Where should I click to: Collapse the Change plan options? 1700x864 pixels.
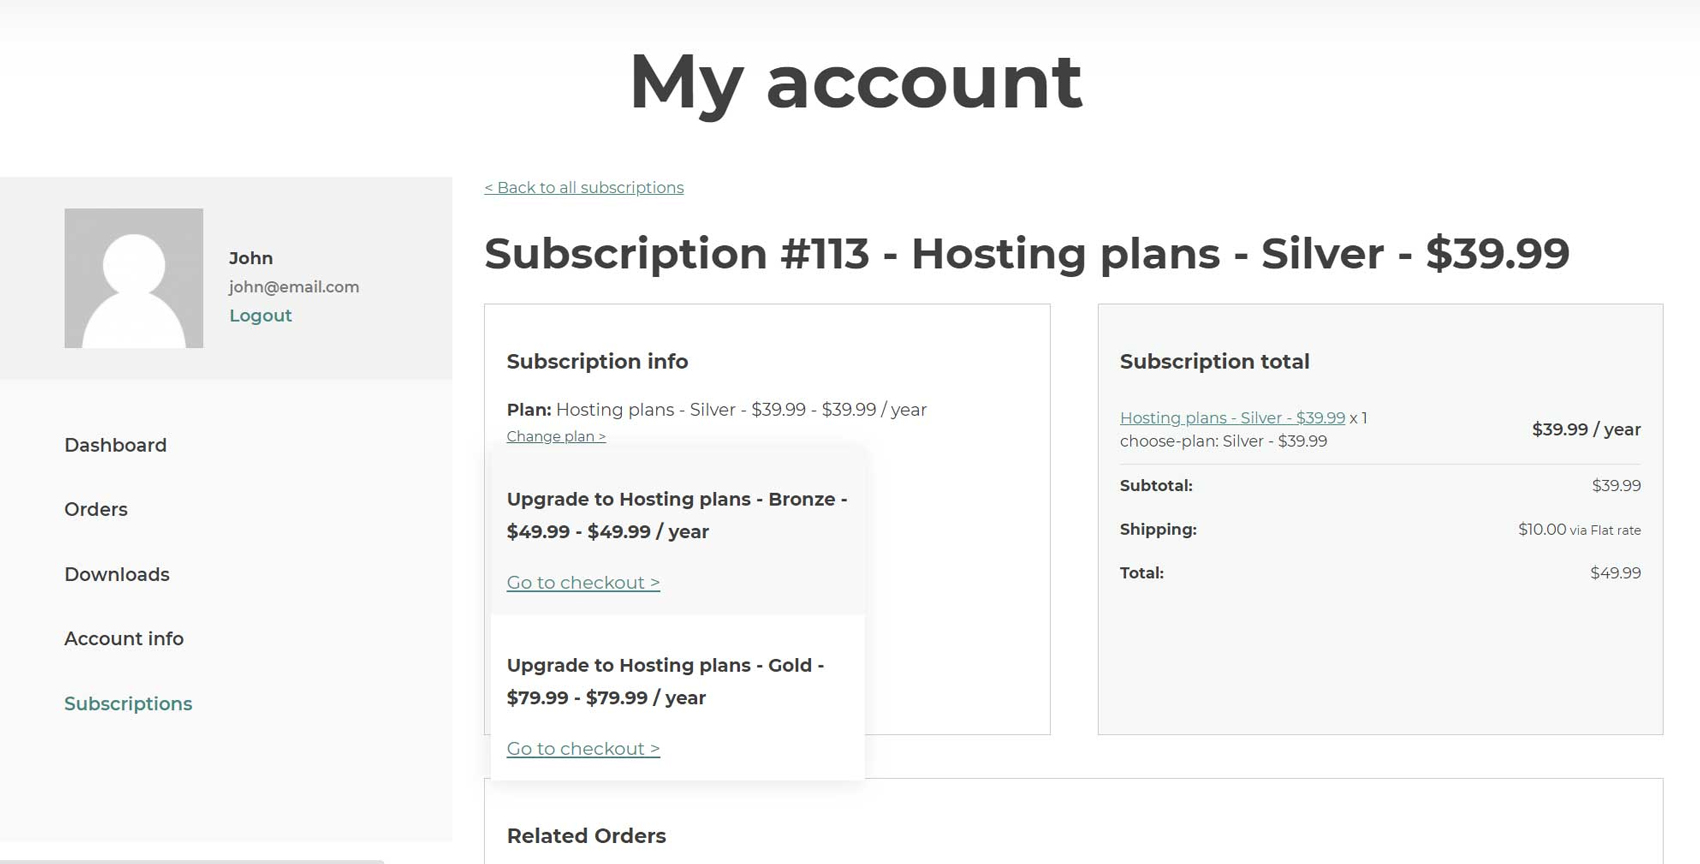pyautogui.click(x=556, y=436)
